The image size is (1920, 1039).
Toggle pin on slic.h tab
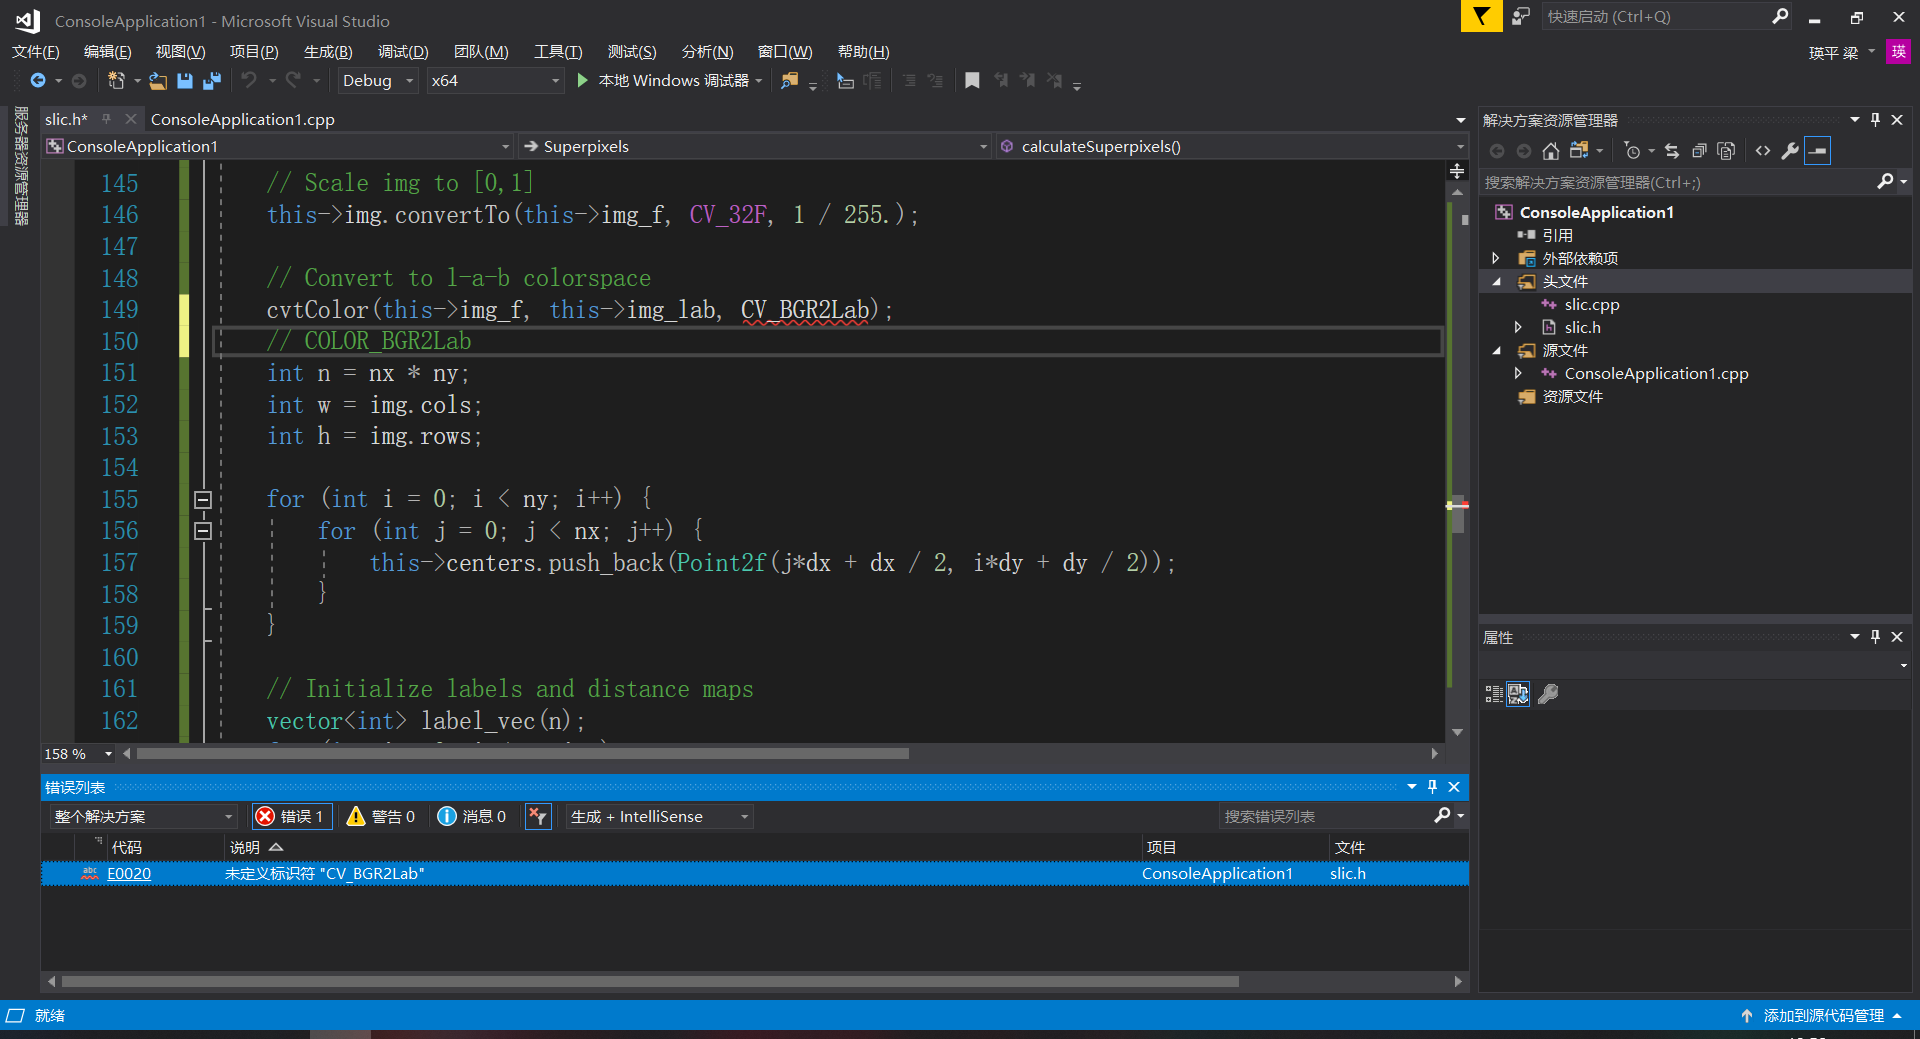coord(106,119)
